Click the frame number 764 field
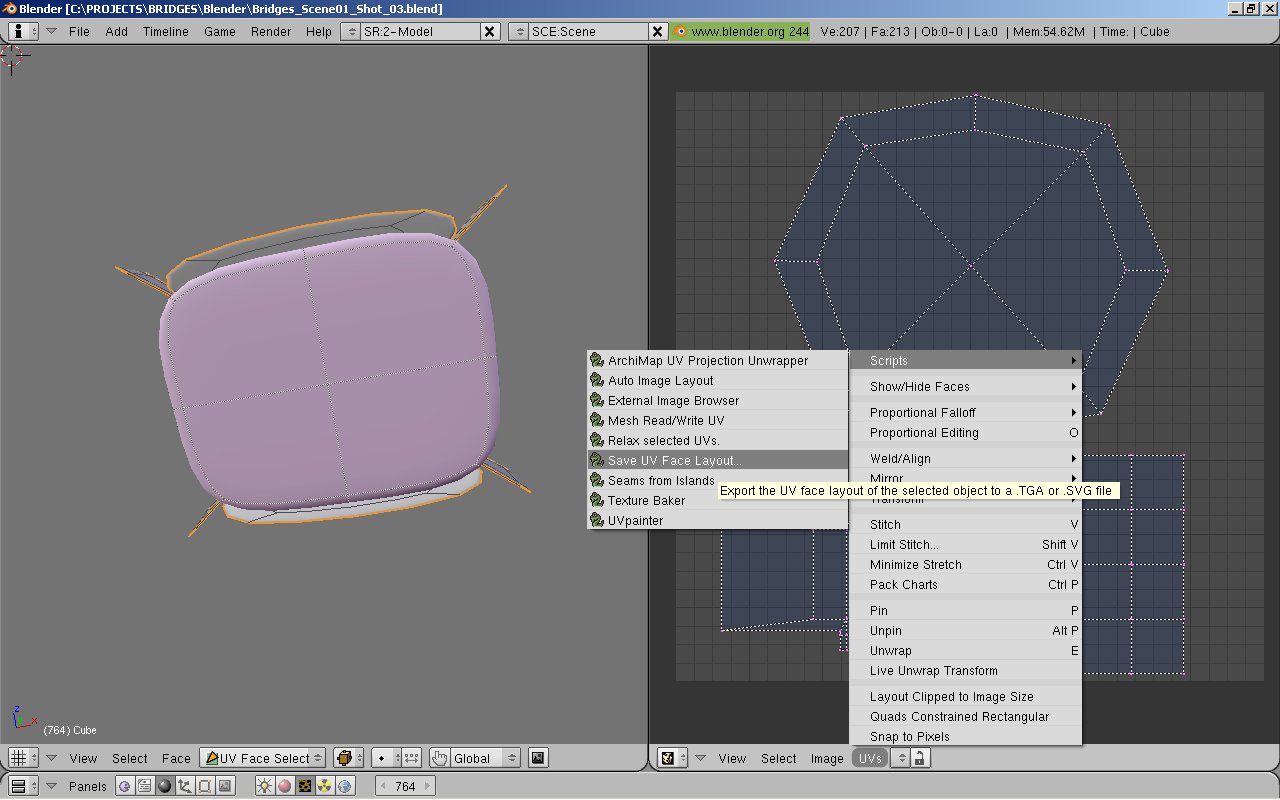The image size is (1280, 800). 405,786
